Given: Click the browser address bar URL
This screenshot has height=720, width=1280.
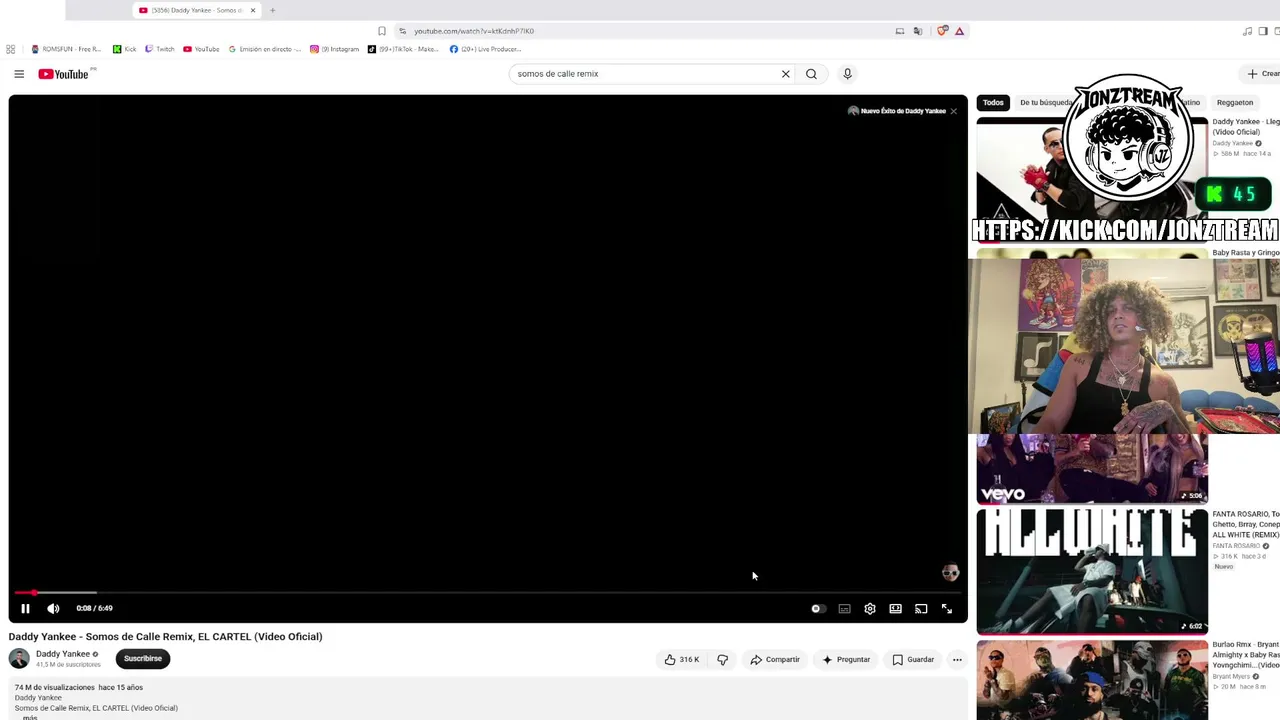Looking at the screenshot, I should point(474,31).
